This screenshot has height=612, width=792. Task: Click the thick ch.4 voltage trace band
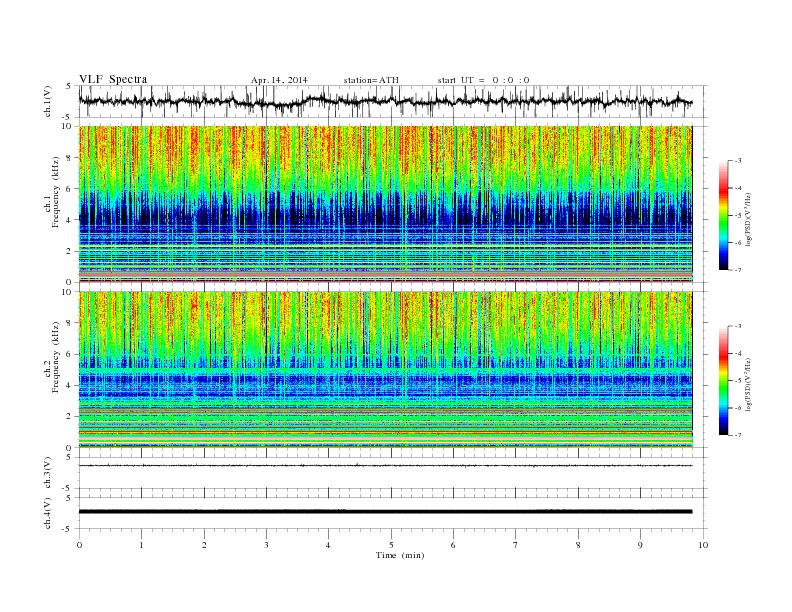pos(385,512)
